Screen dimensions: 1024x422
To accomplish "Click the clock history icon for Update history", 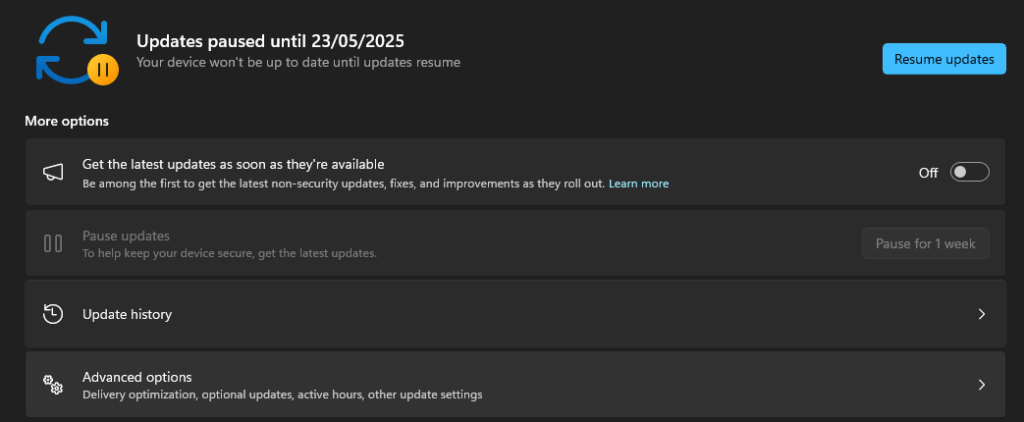I will [53, 314].
